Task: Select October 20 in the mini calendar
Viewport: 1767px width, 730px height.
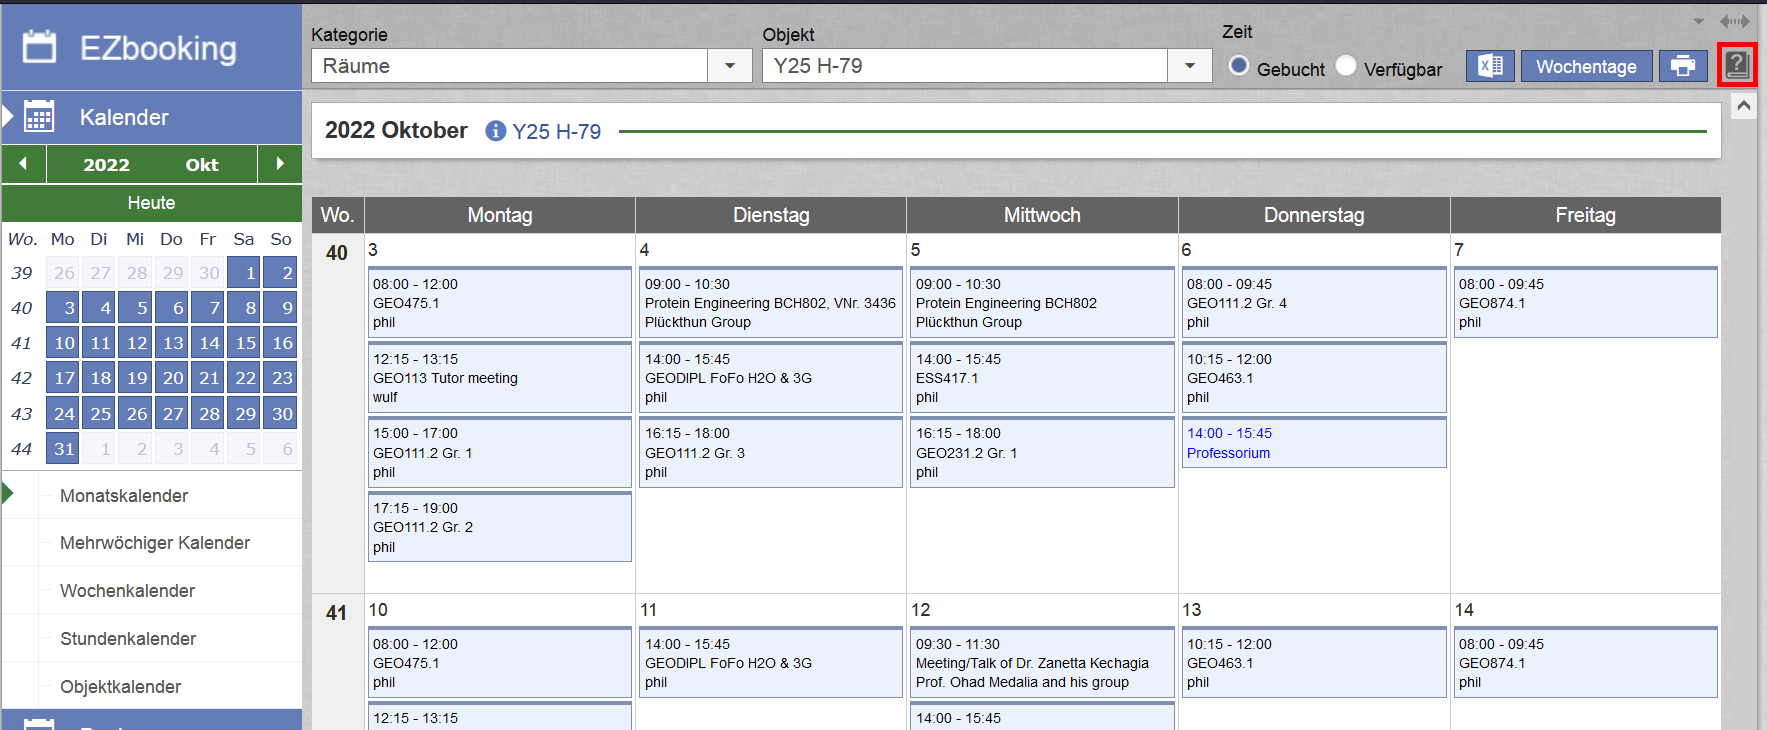Action: coord(173,378)
